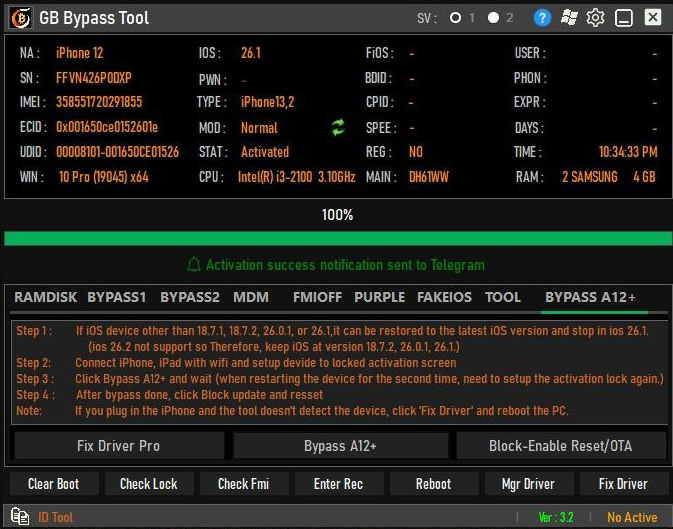673x529 pixels.
Task: Click the GB Bypass Tool title text
Action: coord(94,18)
